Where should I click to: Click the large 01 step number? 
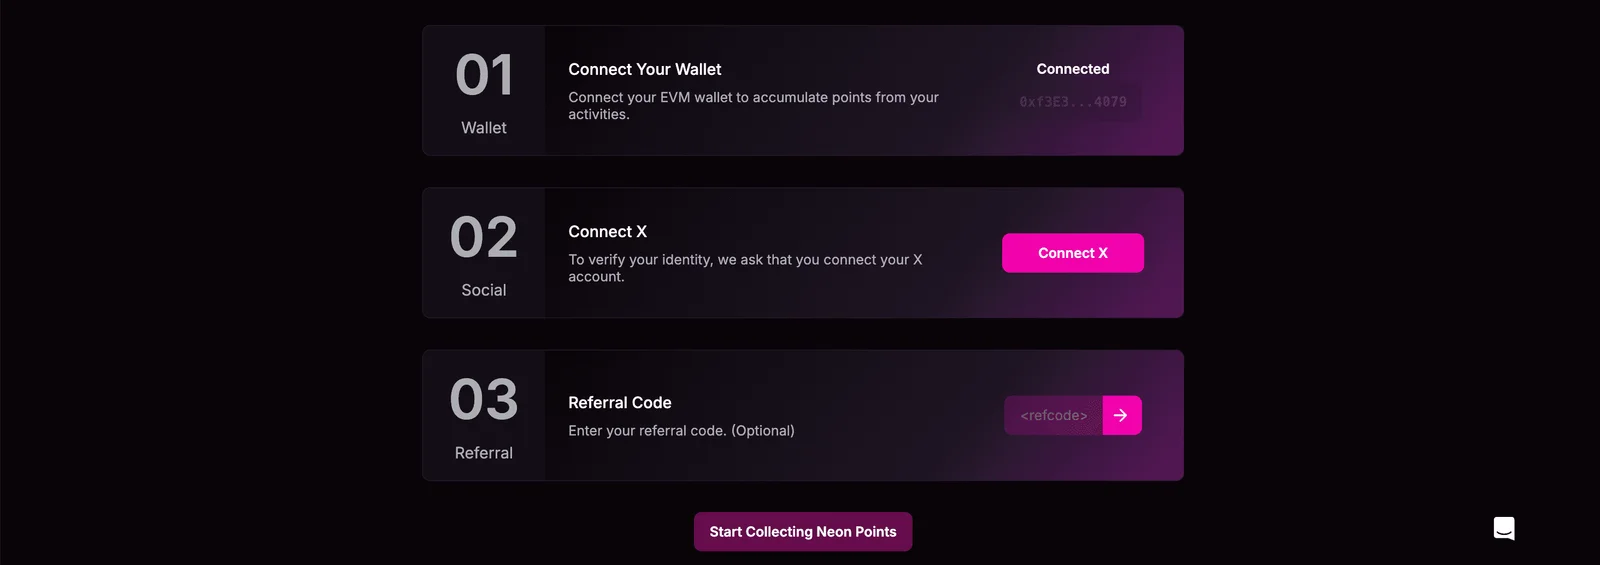484,76
